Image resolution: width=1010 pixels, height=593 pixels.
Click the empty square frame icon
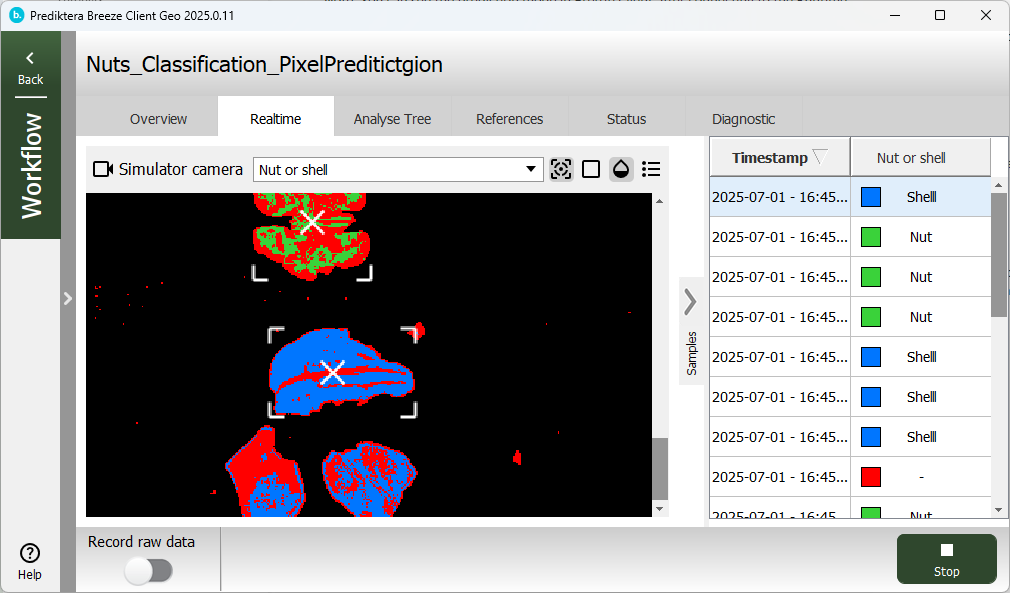(x=591, y=169)
